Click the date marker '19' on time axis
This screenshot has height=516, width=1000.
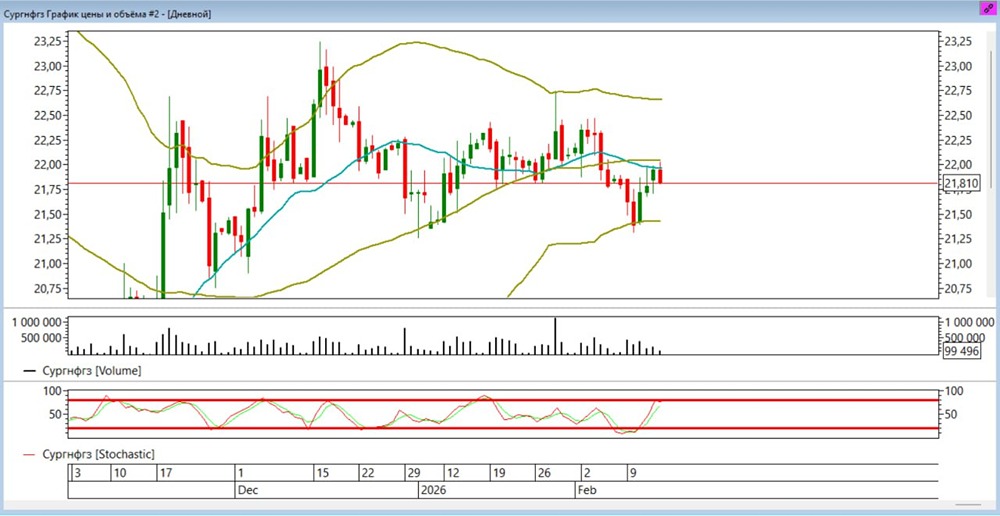coord(499,473)
